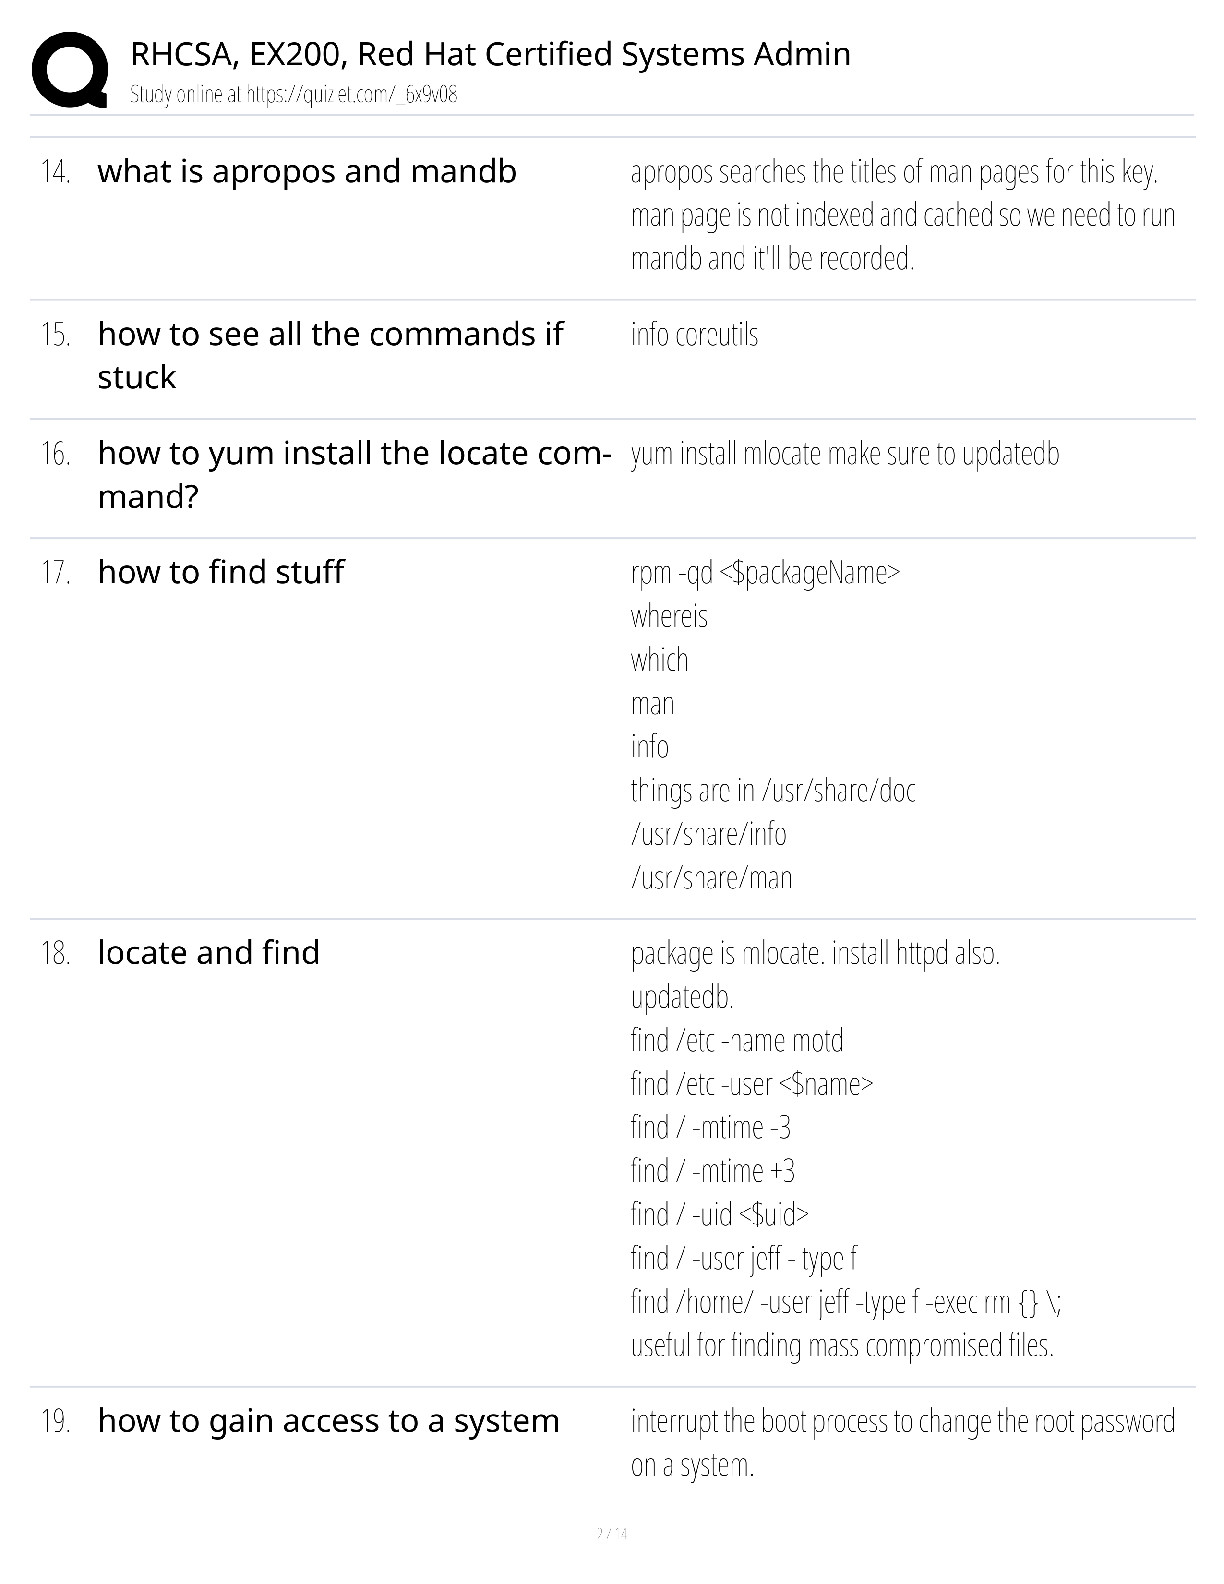
Task: Click the apropos searches definition text
Action: tap(903, 215)
